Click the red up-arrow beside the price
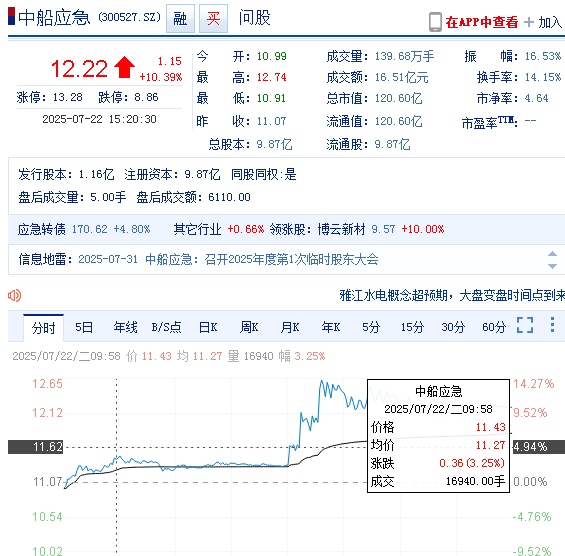This screenshot has width=565, height=556. (x=124, y=67)
